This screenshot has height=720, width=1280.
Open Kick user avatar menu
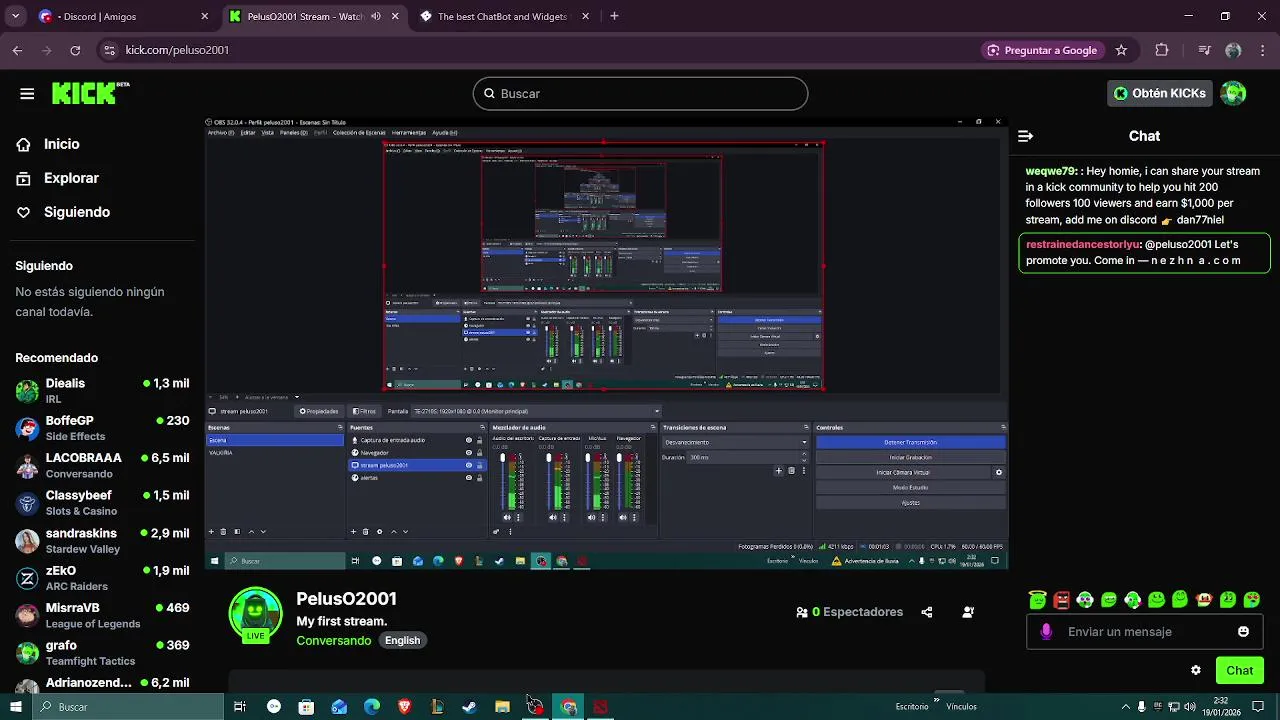(x=1233, y=93)
